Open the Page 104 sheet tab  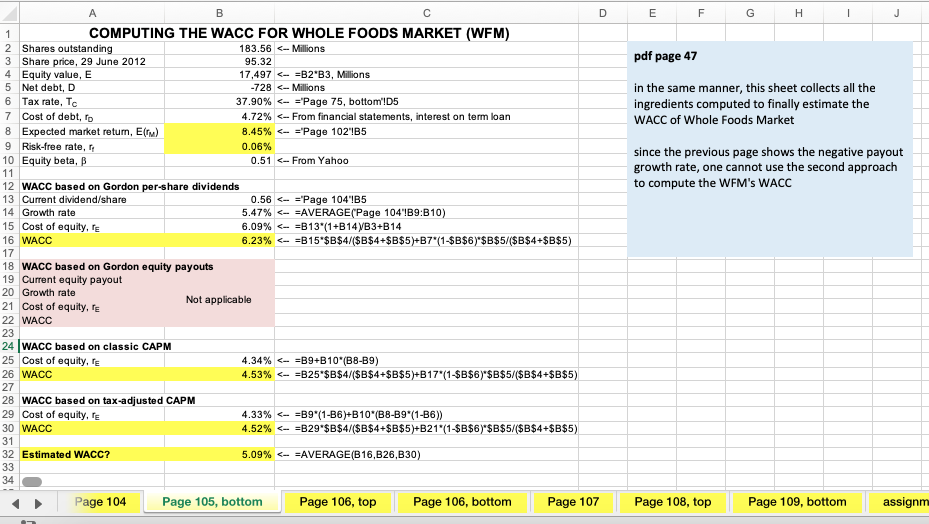tap(100, 502)
